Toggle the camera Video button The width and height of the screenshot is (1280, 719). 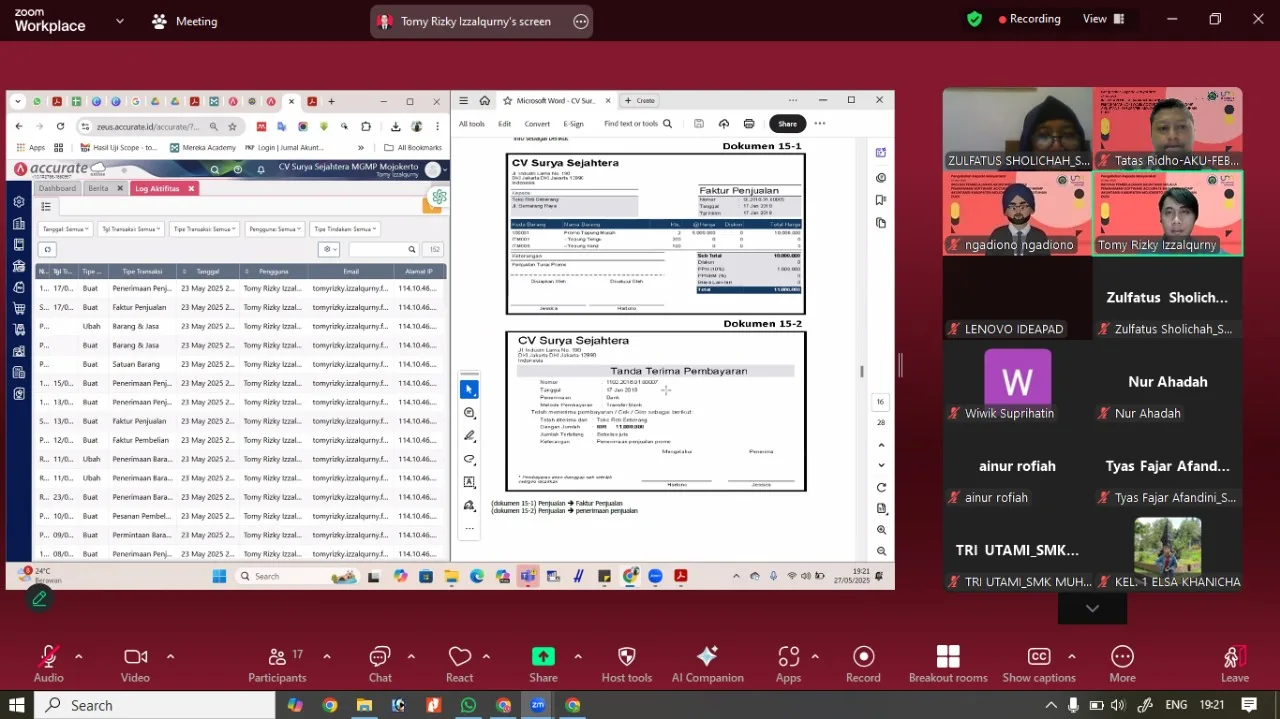(x=135, y=663)
